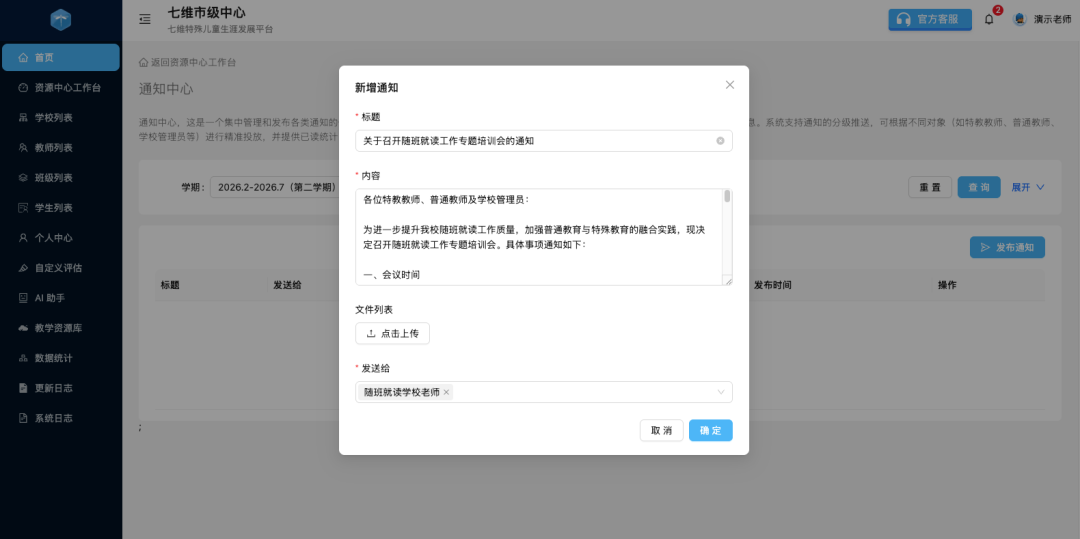The image size is (1080, 539).
Task: Click the 系统日志 icon
Action: [23, 418]
